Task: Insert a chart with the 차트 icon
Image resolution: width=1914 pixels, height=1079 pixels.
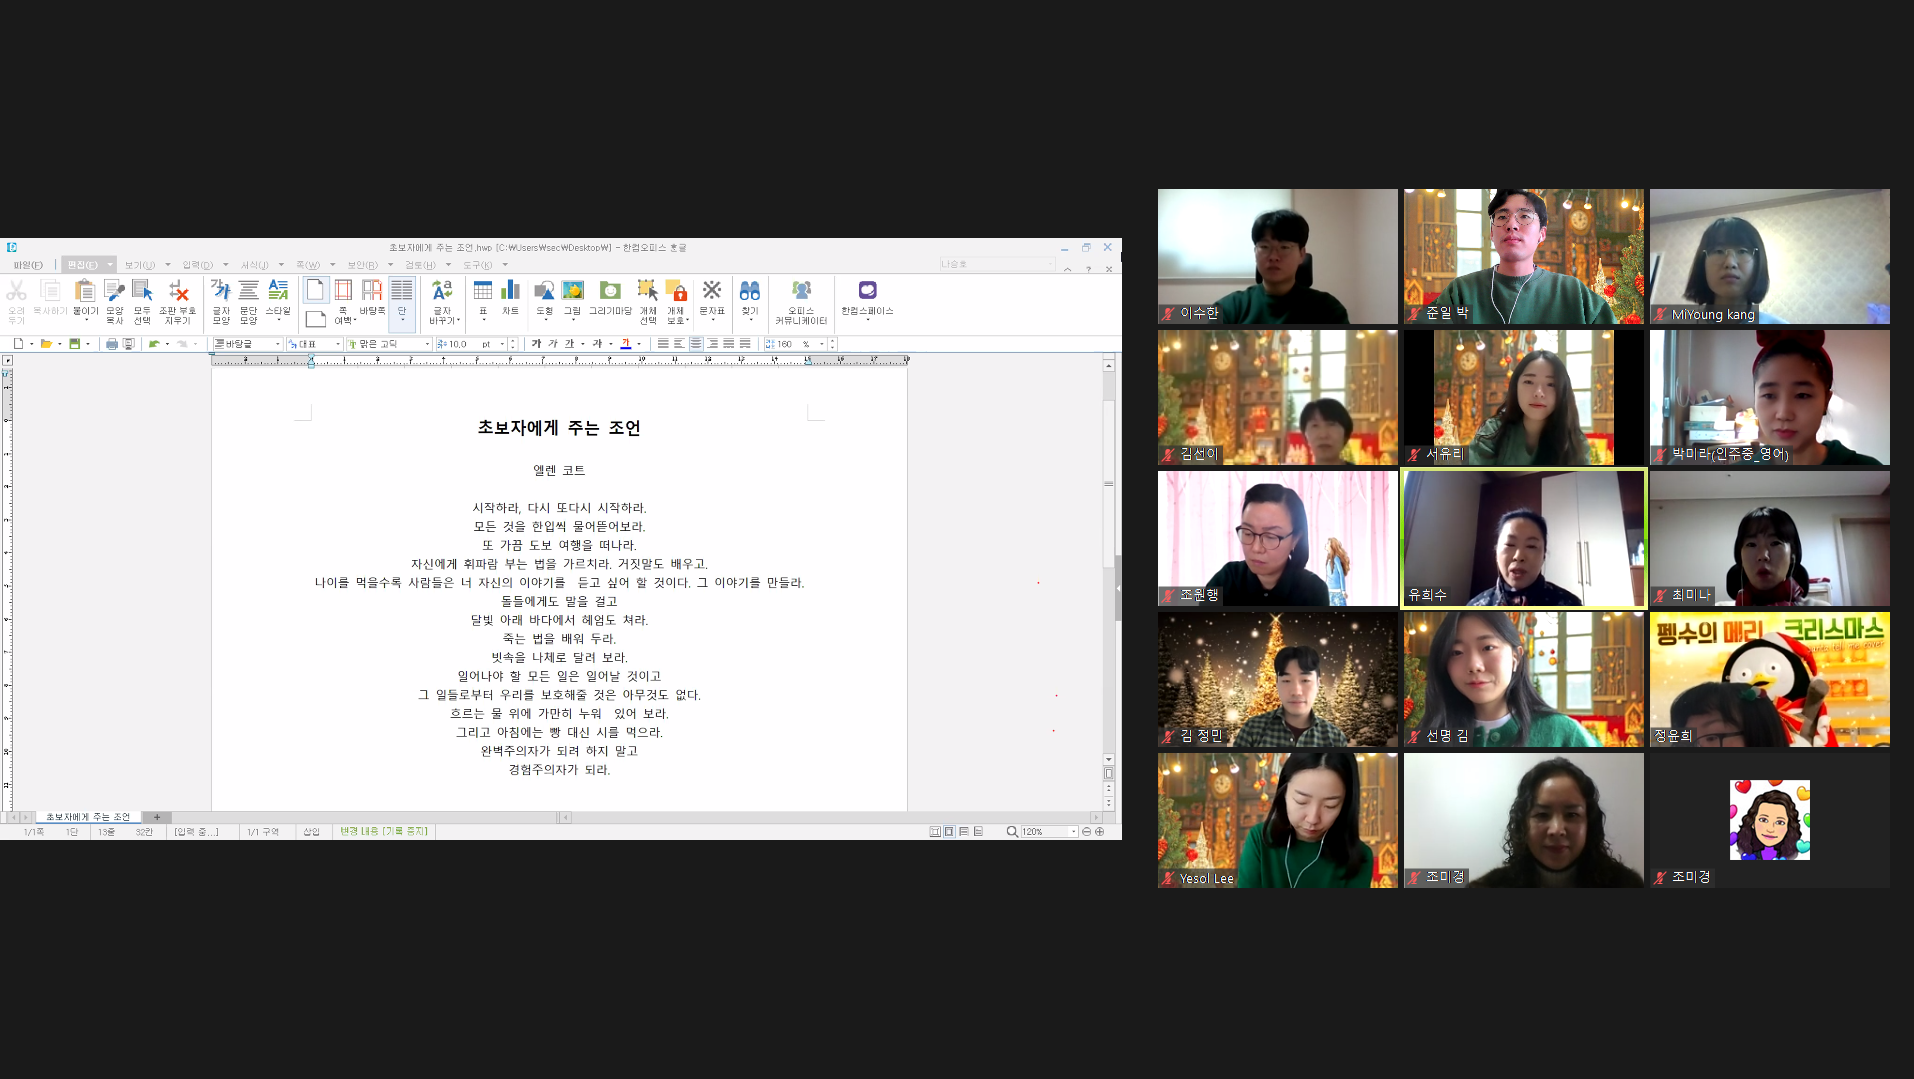Action: (510, 297)
